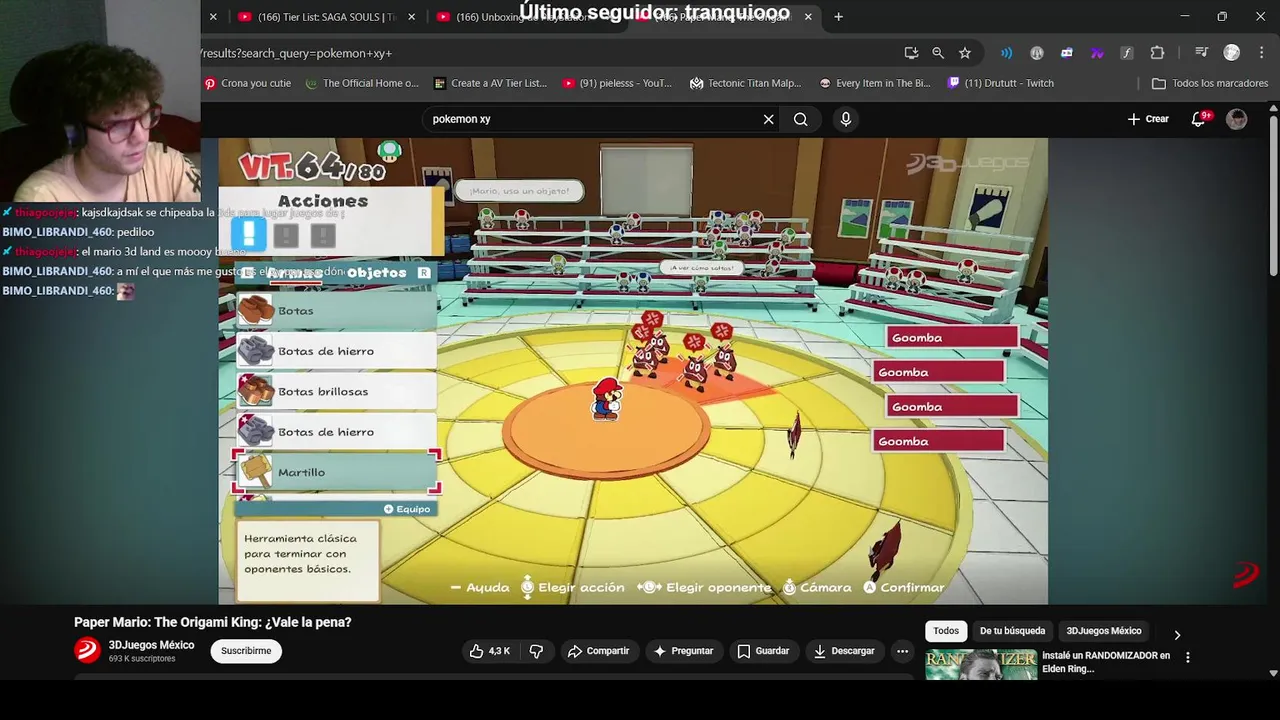Show more filter chips with the right arrow
This screenshot has width=1280, height=720.
1177,634
